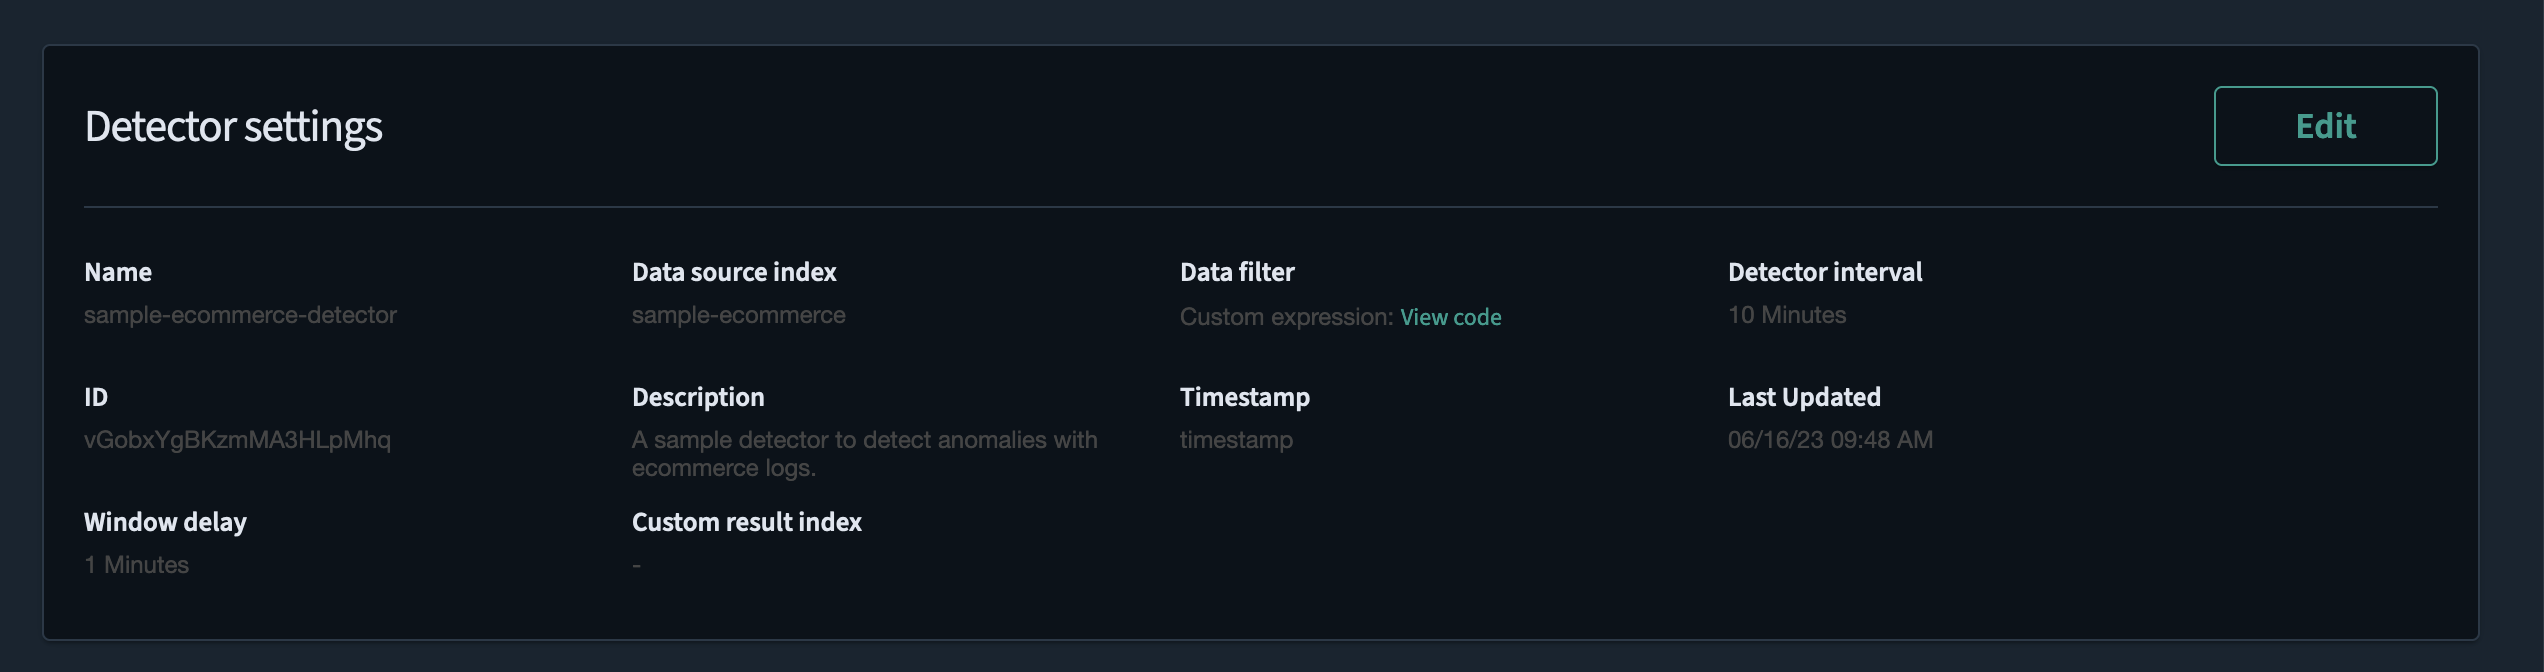The height and width of the screenshot is (672, 2544).
Task: Select the lowercase timestamp field value
Action: [1236, 440]
